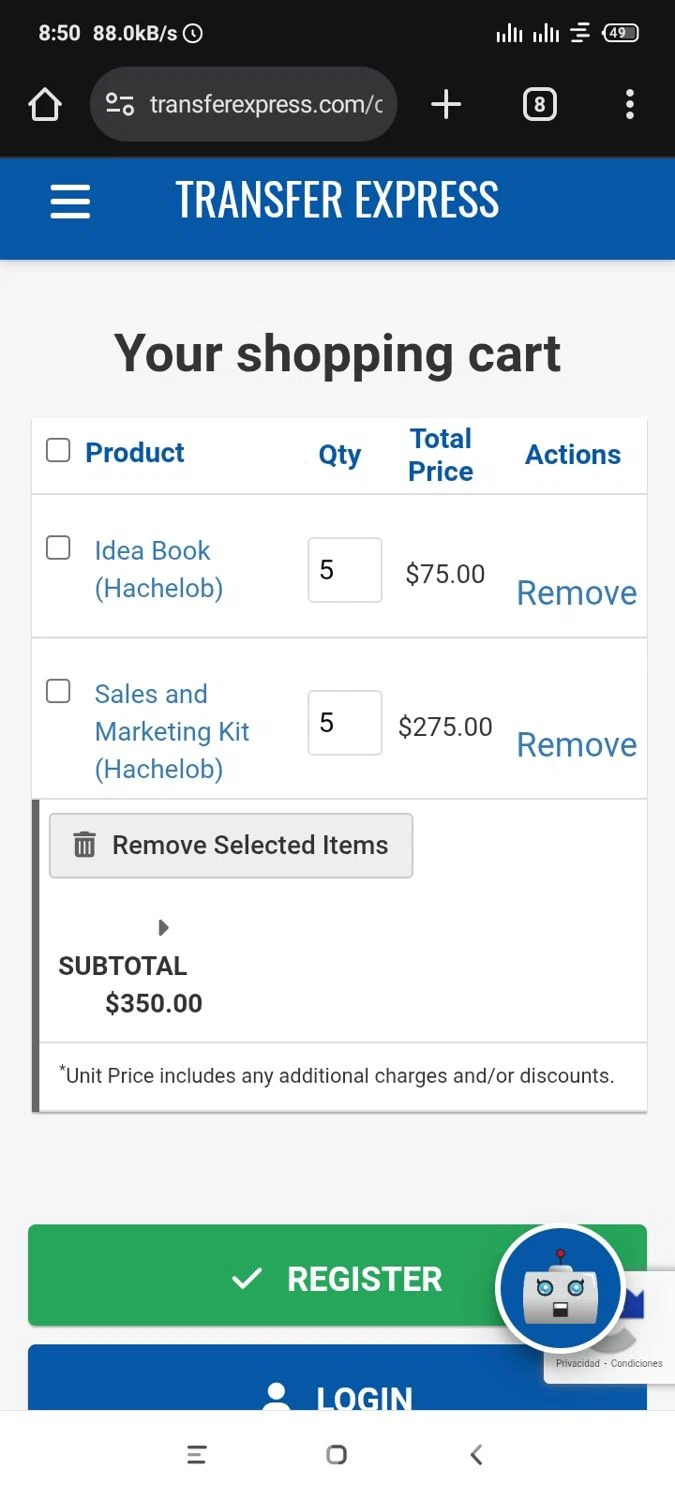The width and height of the screenshot is (675, 1500).
Task: Expand the subtotal disclosure triangle
Action: click(164, 928)
